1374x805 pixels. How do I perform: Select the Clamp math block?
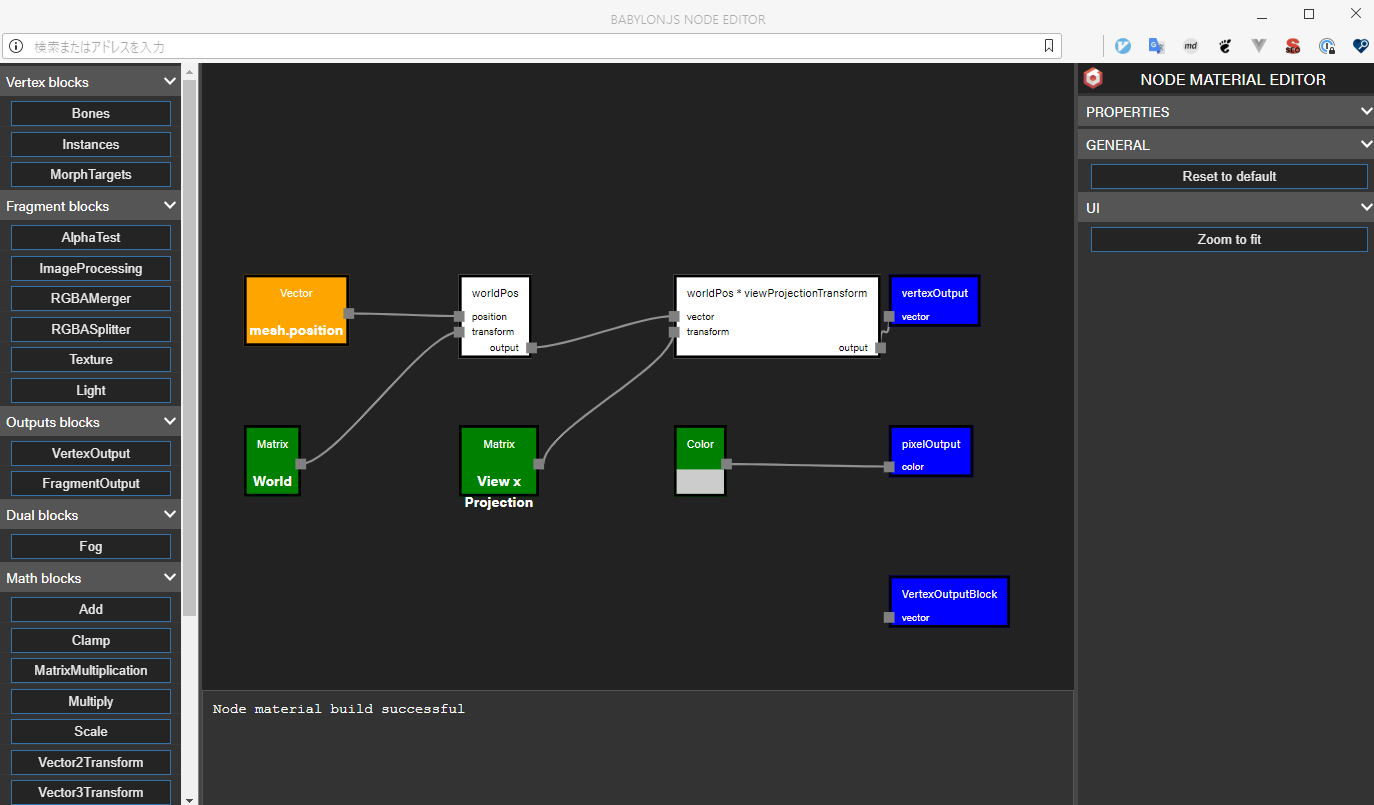coord(91,640)
